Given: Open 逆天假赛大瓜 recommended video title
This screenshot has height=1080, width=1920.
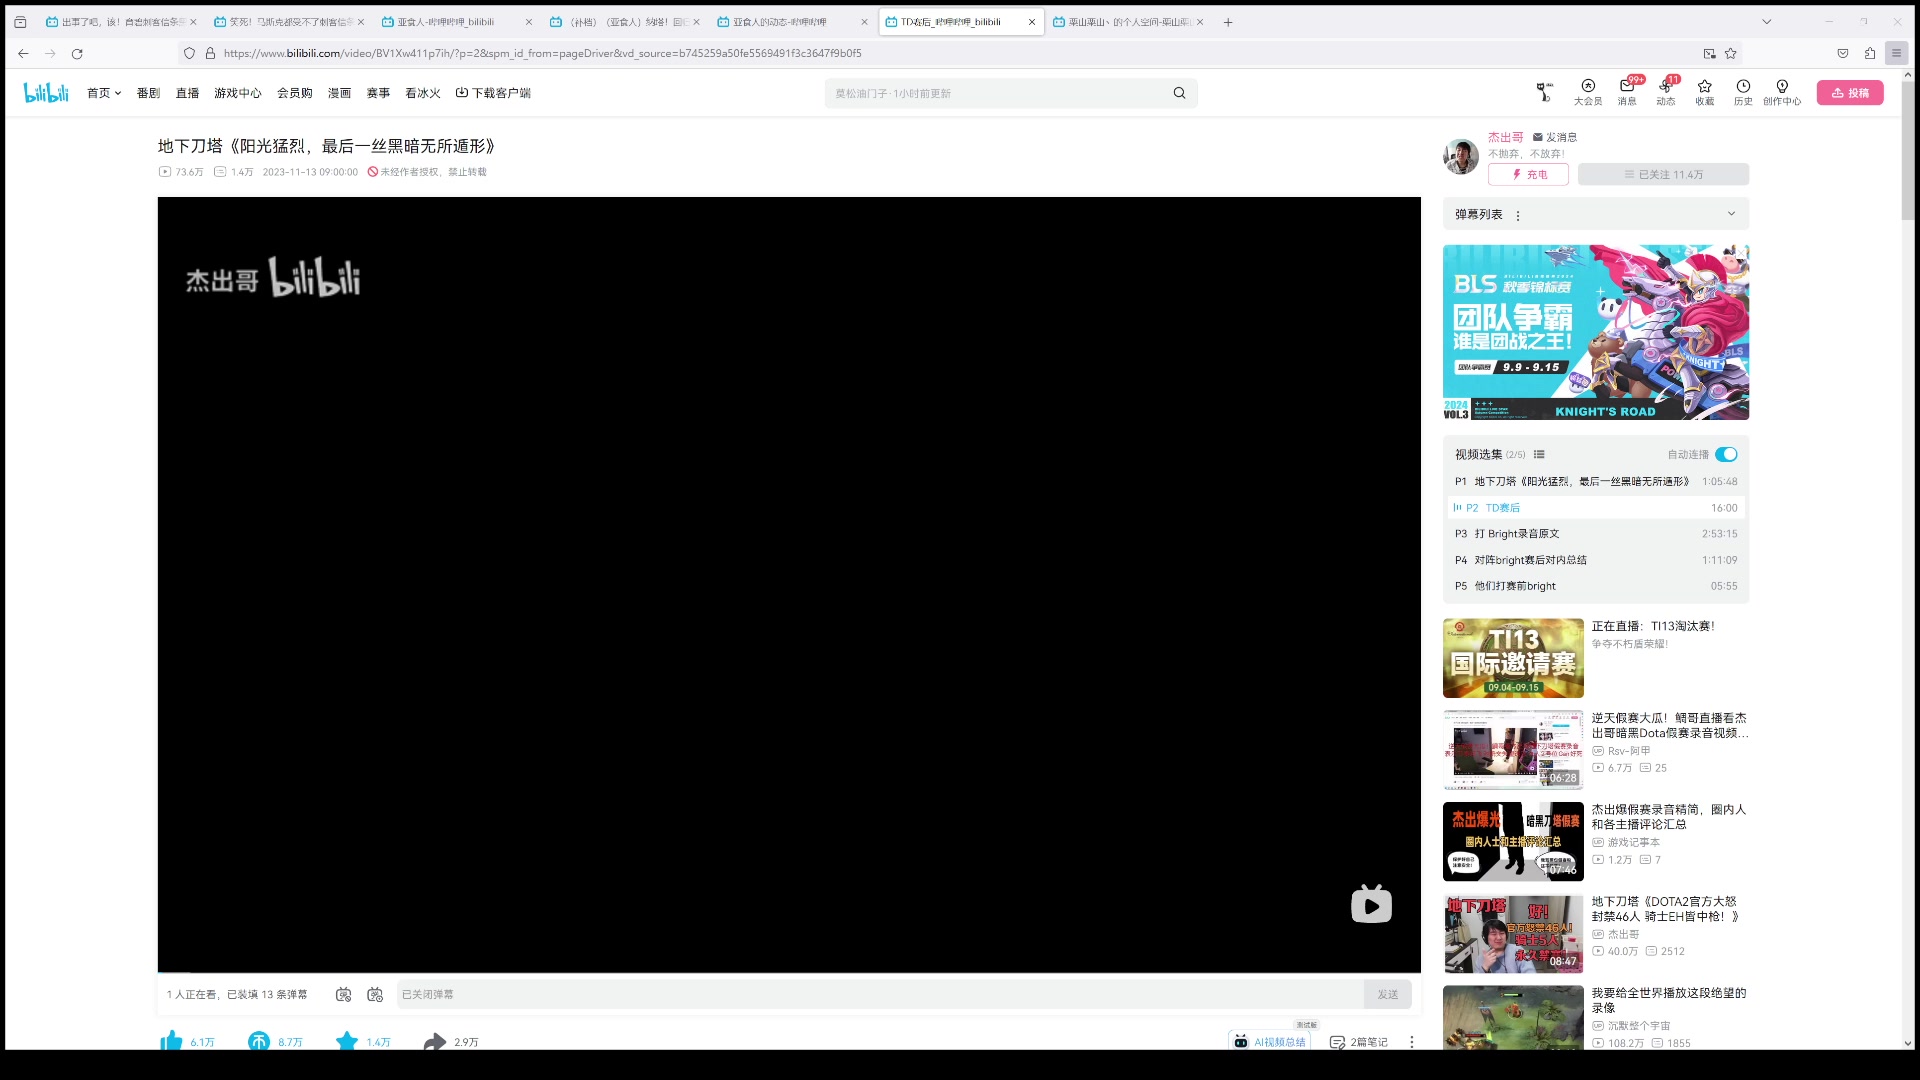Looking at the screenshot, I should pyautogui.click(x=1669, y=725).
